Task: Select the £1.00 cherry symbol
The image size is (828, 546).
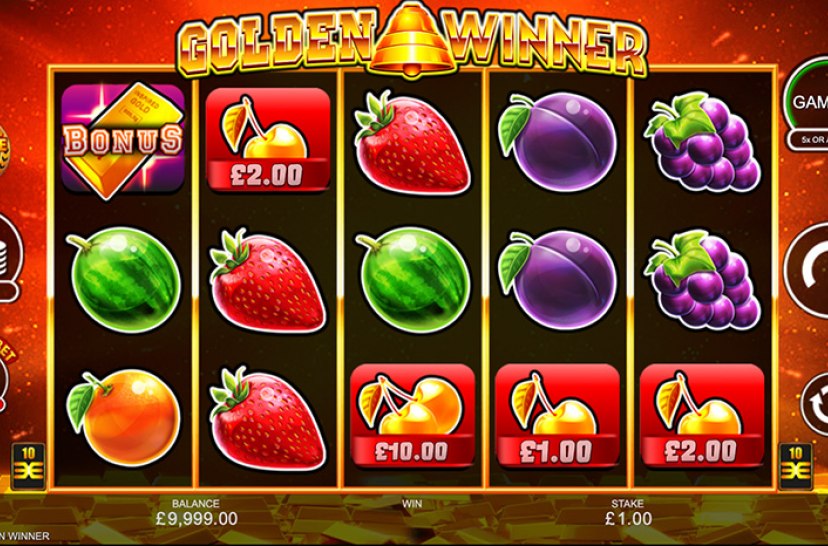Action: (x=557, y=416)
